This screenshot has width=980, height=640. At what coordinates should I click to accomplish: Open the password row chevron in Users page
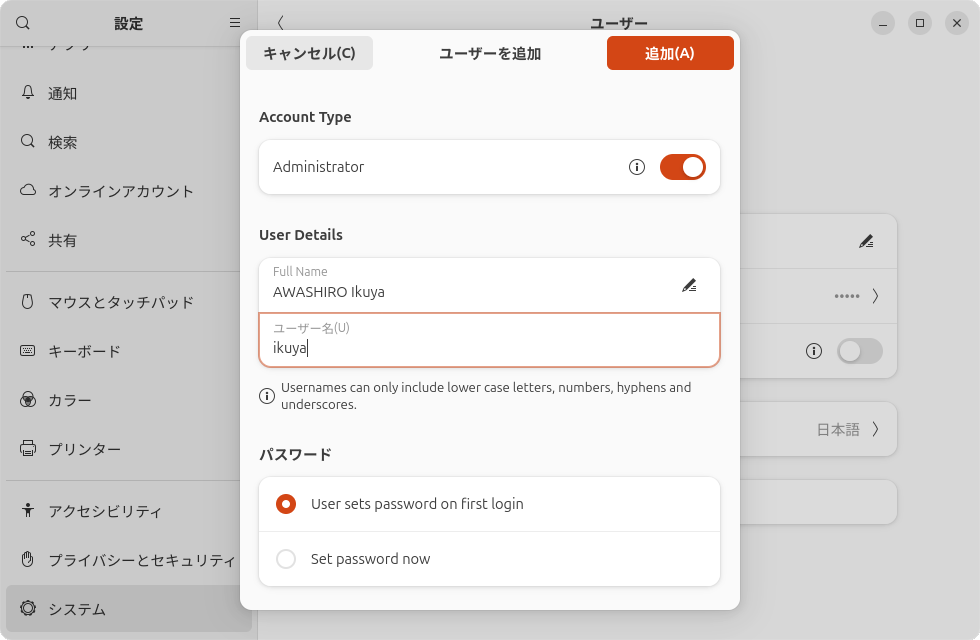pyautogui.click(x=876, y=296)
